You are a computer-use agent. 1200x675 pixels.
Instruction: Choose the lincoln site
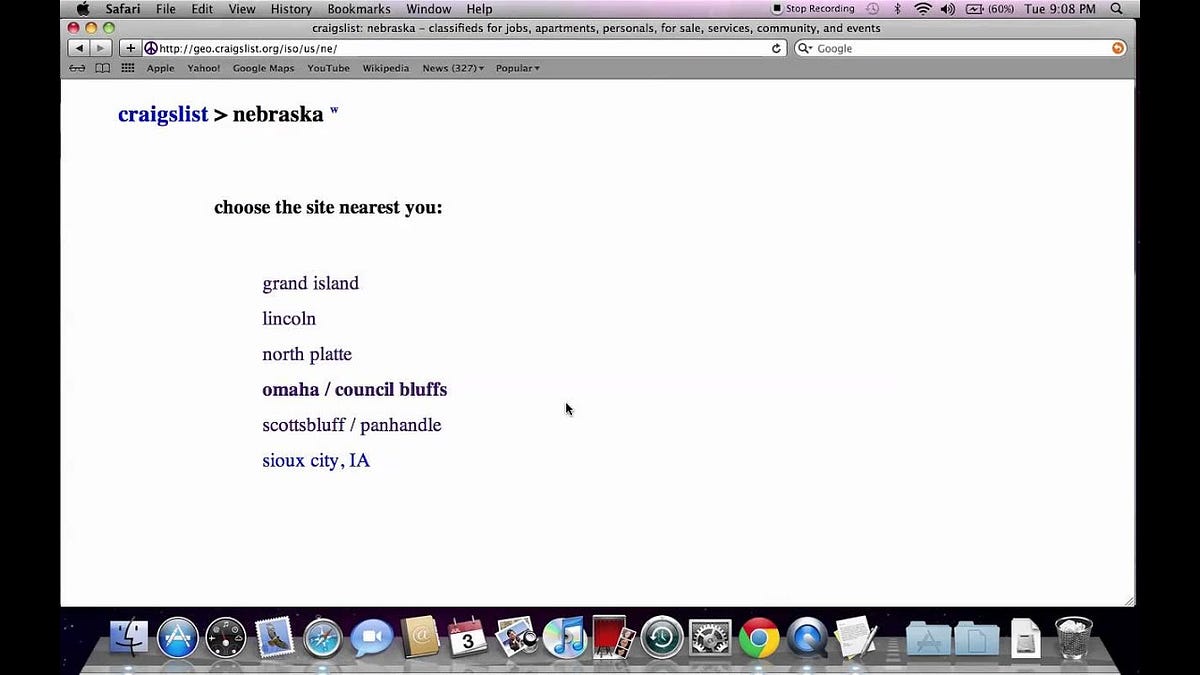(x=289, y=319)
